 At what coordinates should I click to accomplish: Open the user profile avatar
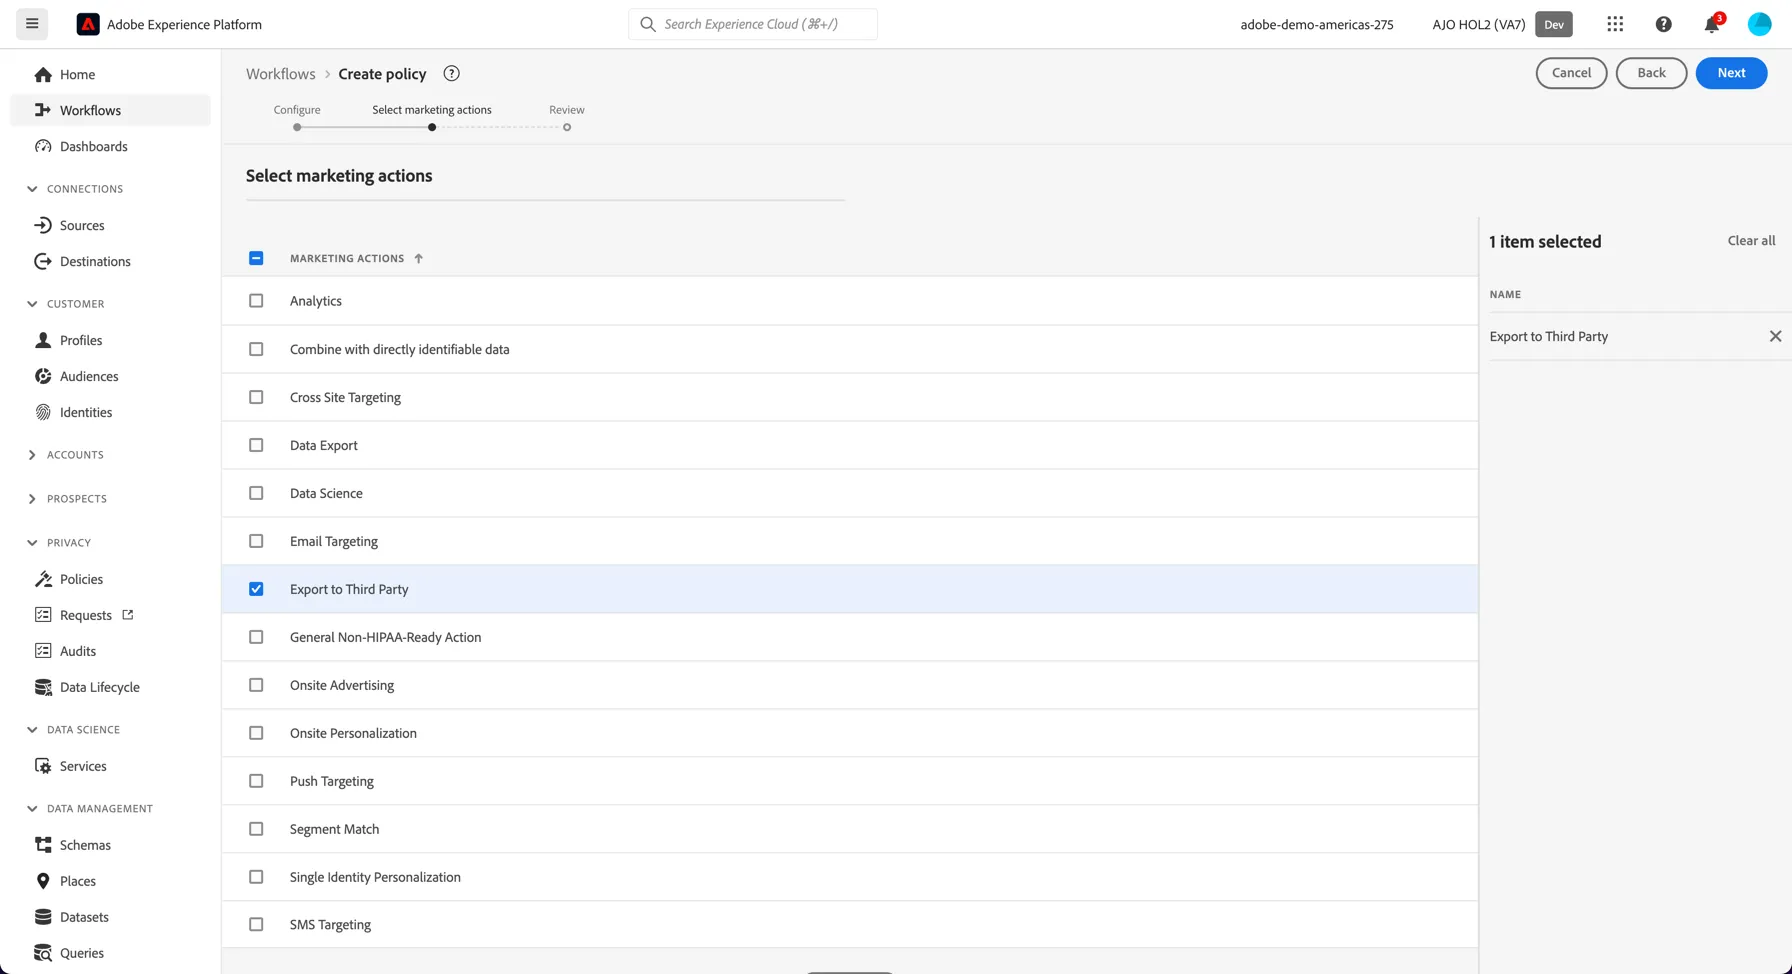pos(1759,24)
